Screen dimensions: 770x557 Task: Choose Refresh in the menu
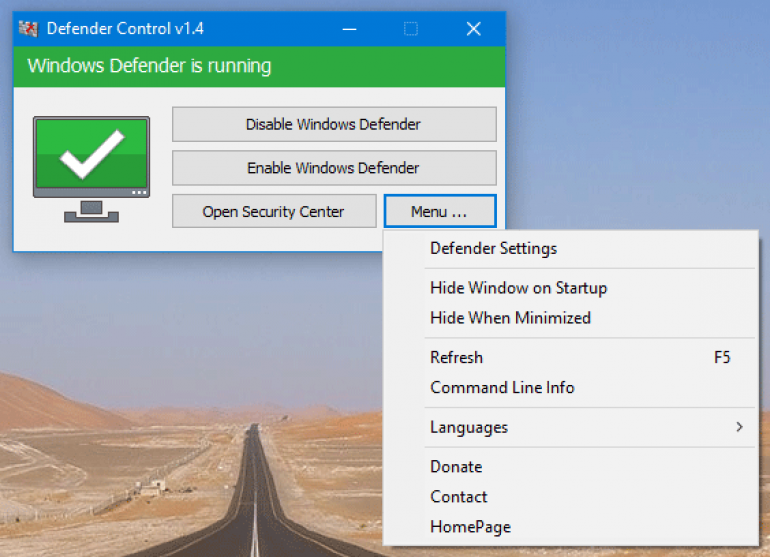[x=571, y=358]
